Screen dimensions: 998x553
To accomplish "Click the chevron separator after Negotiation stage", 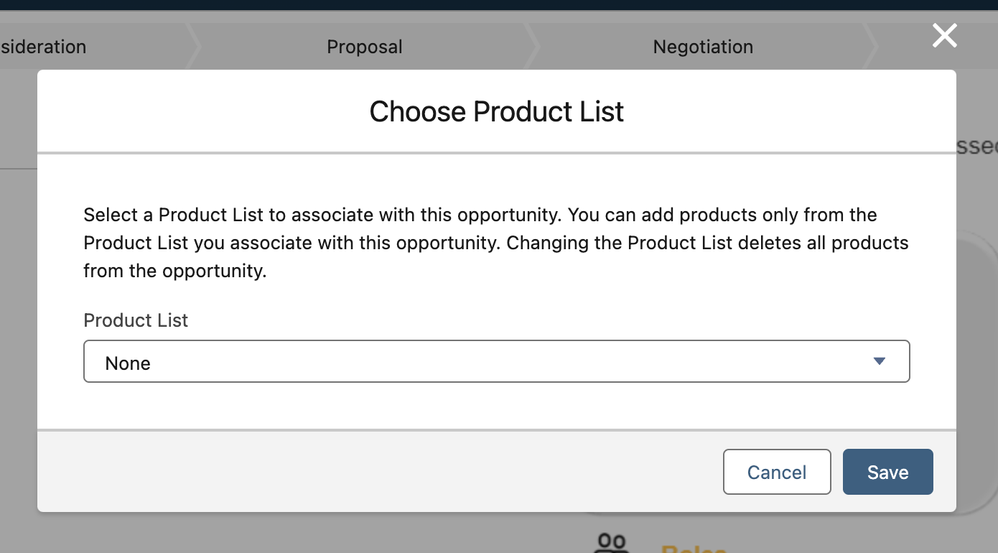I will 870,46.
